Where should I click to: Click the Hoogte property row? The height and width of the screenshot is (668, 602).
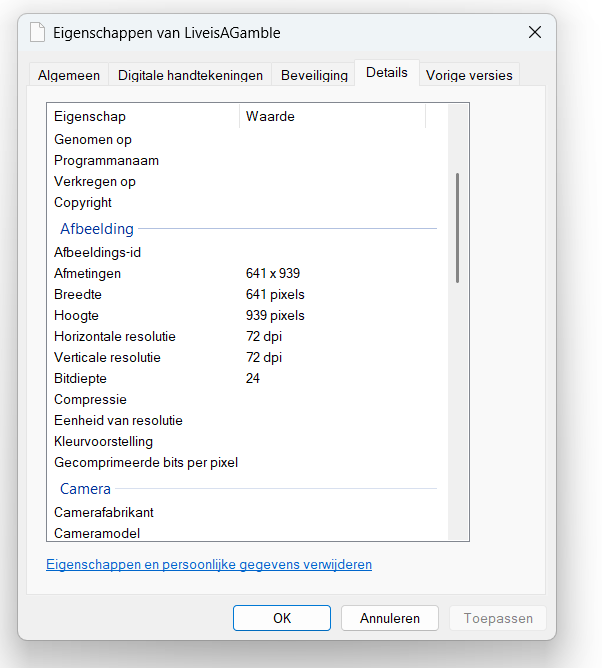[76, 315]
